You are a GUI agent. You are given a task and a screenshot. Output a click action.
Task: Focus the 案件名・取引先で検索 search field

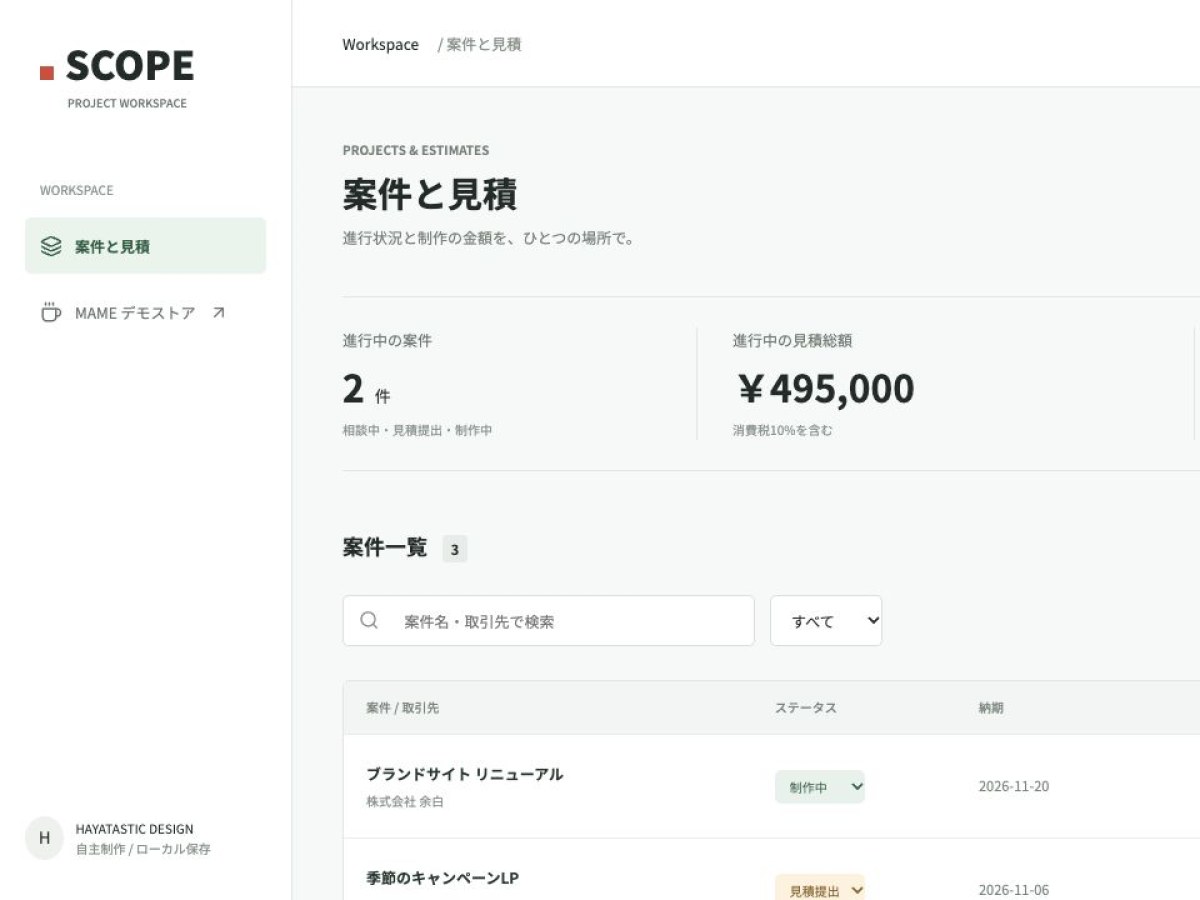[x=548, y=621]
